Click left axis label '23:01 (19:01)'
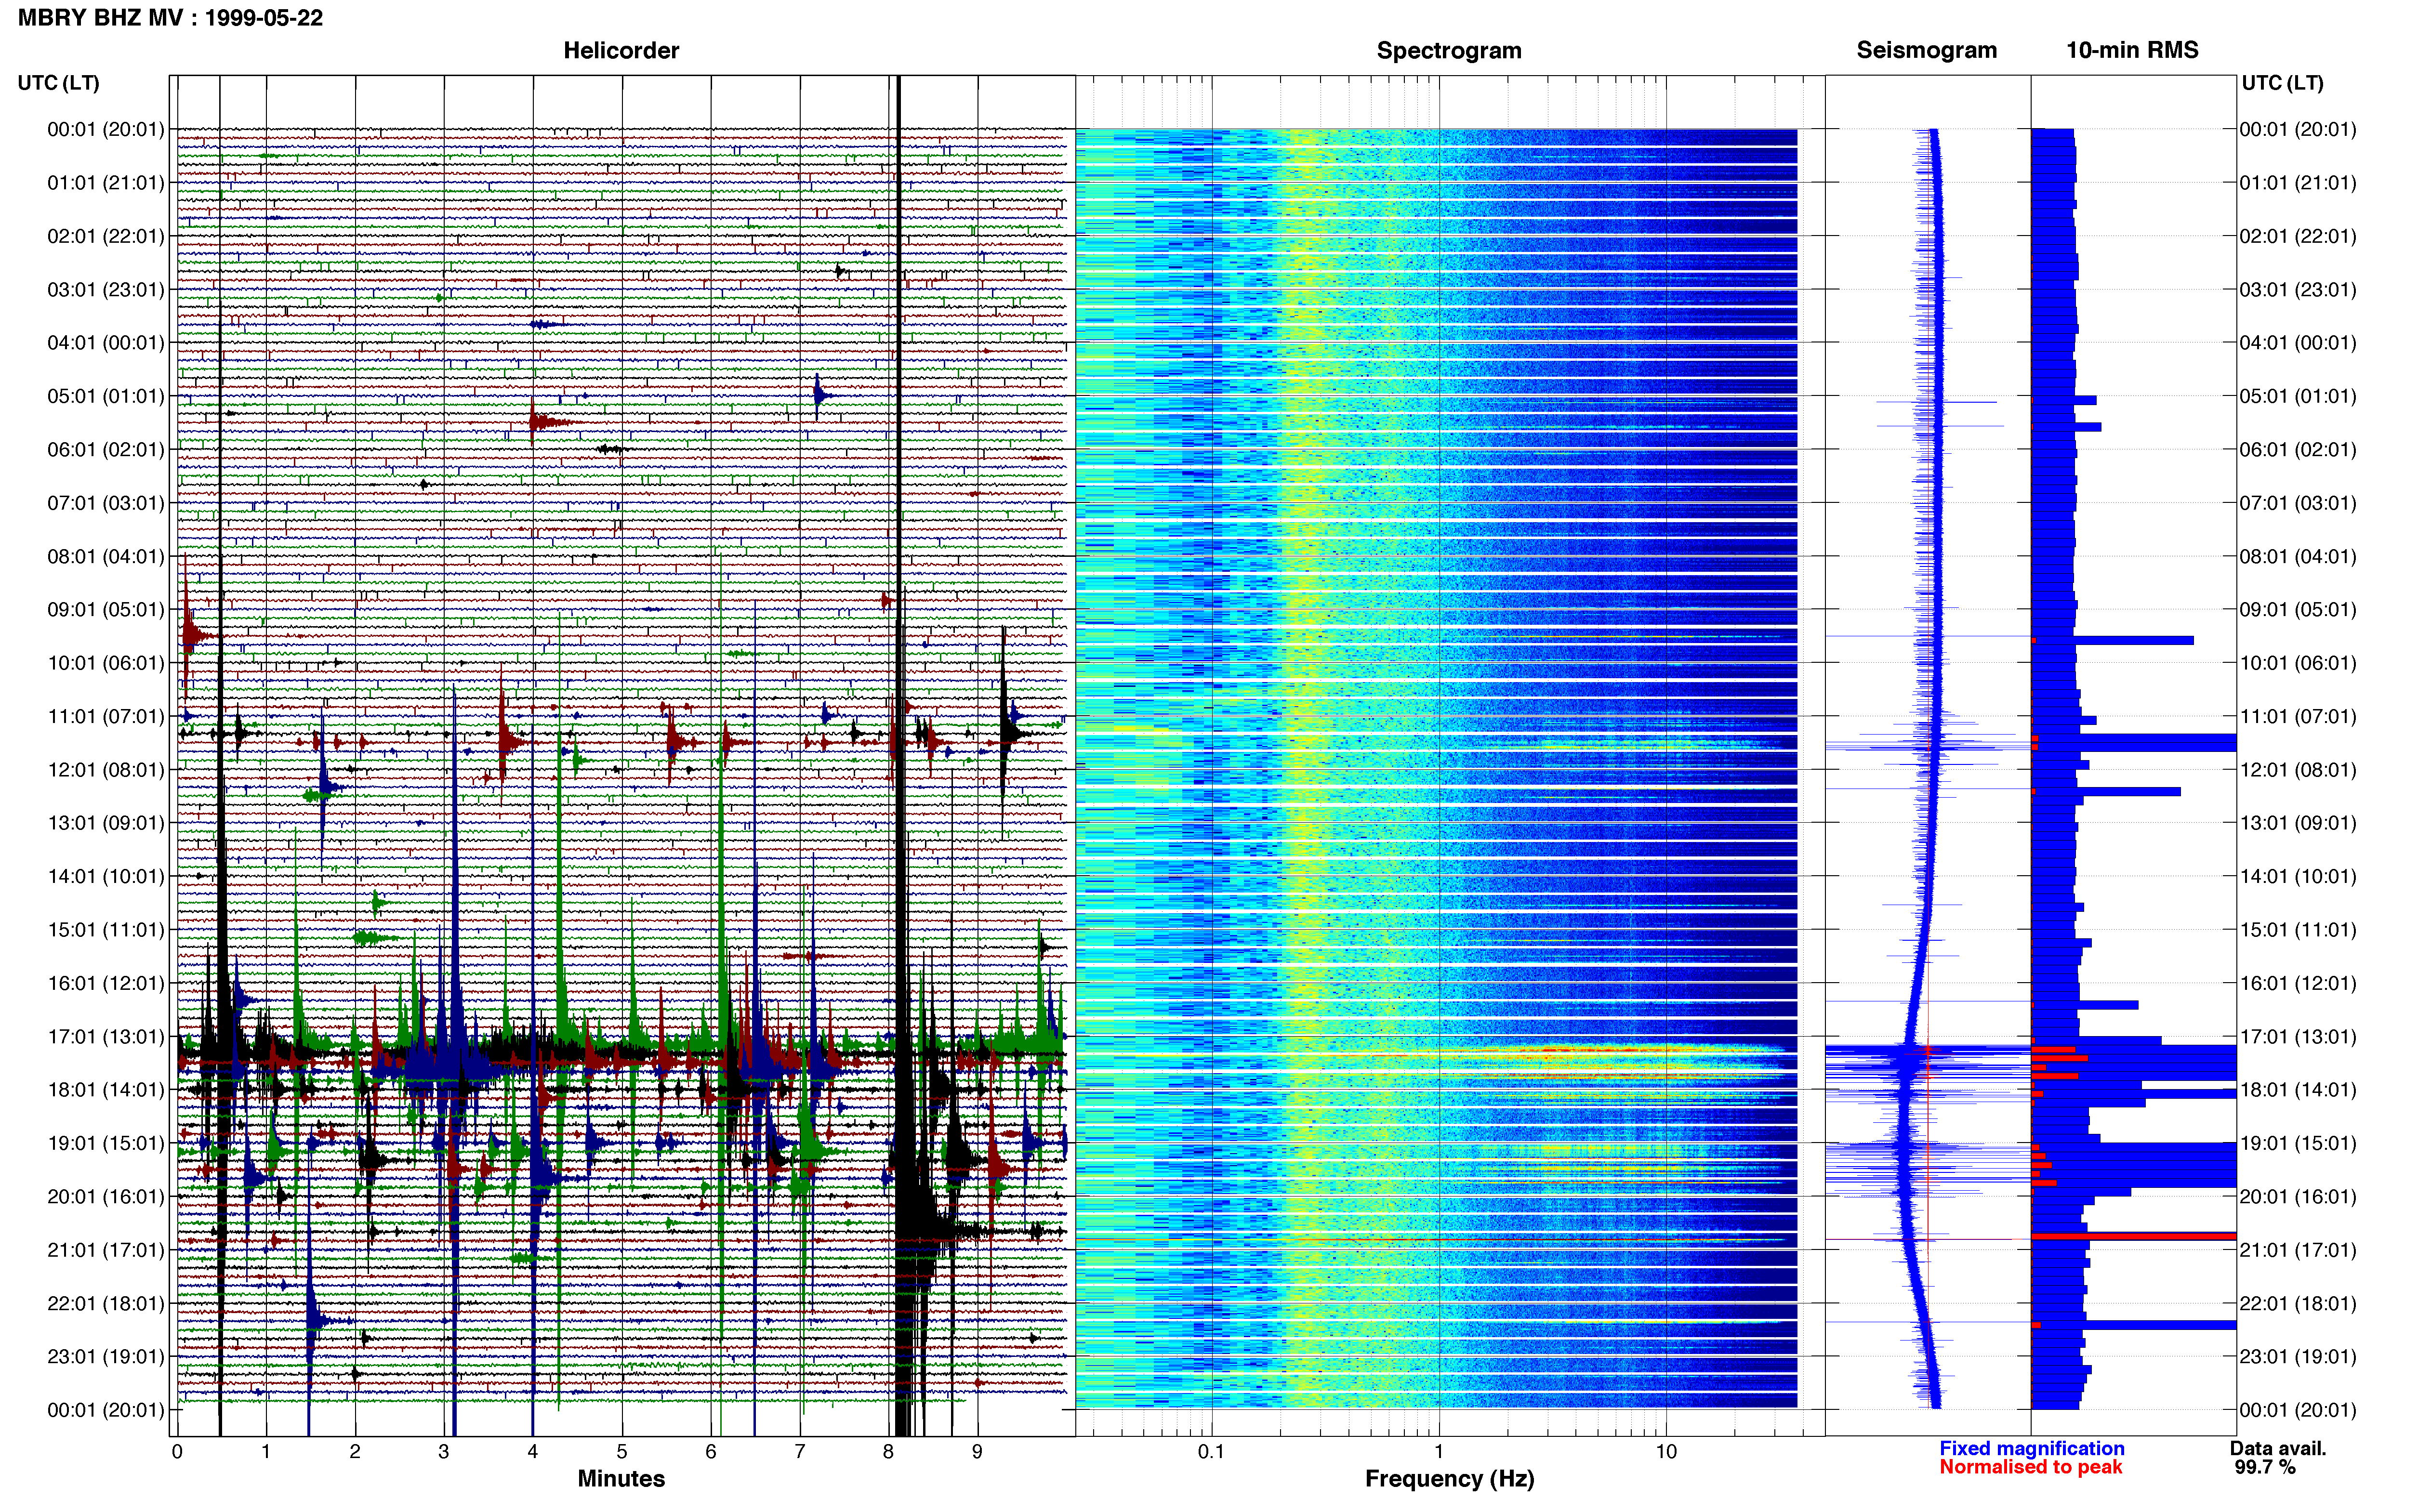The width and height of the screenshot is (2418, 1512). (106, 1356)
